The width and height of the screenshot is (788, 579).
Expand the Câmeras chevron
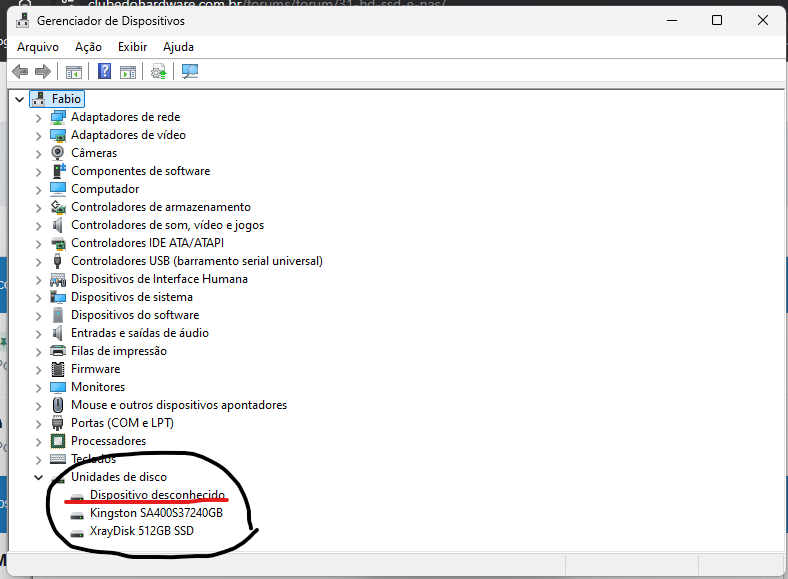39,154
